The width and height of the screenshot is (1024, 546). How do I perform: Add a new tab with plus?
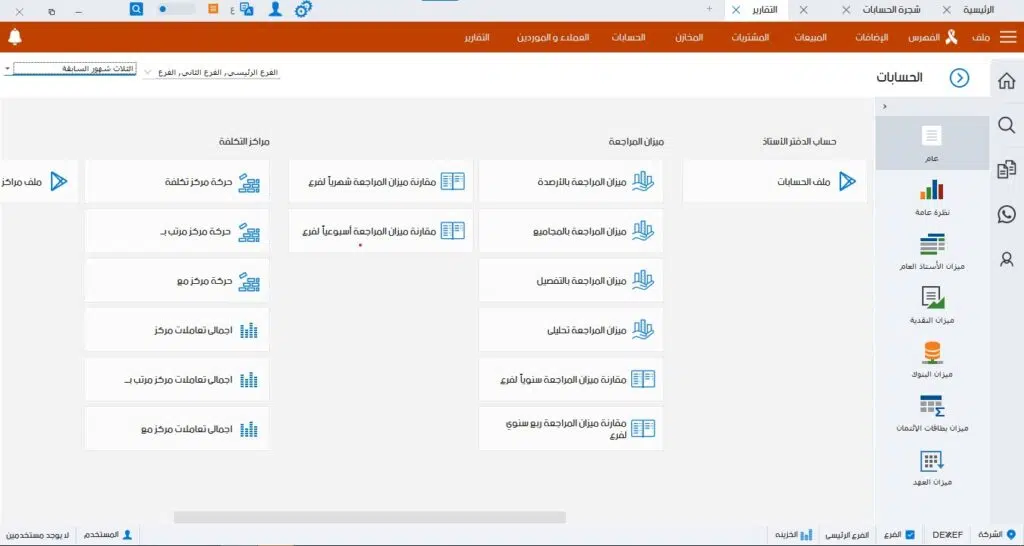click(709, 9)
